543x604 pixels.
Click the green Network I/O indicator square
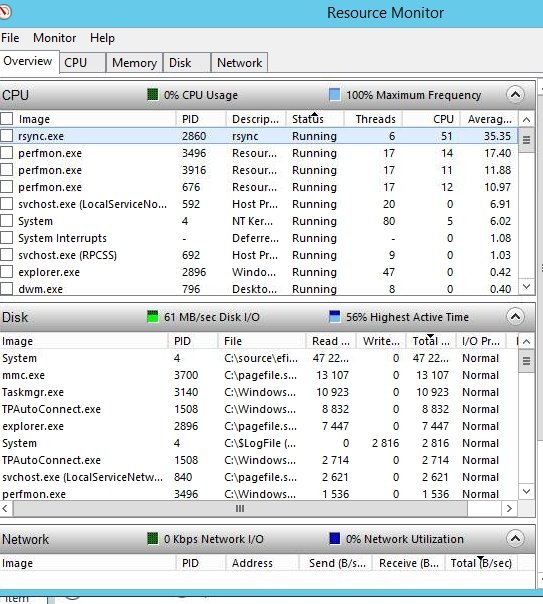[x=153, y=539]
